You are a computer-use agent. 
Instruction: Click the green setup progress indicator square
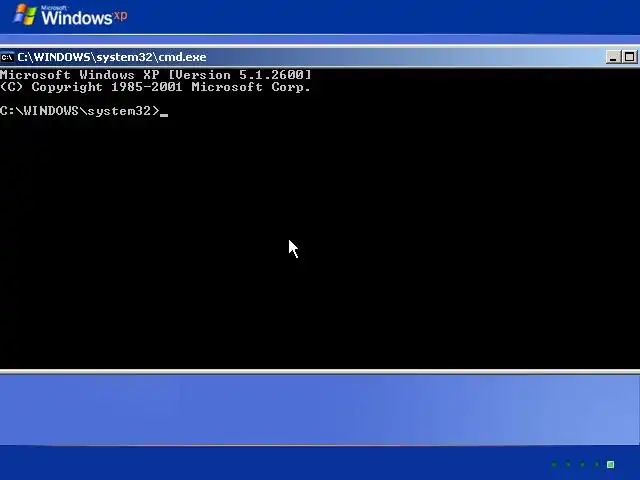pyautogui.click(x=611, y=464)
